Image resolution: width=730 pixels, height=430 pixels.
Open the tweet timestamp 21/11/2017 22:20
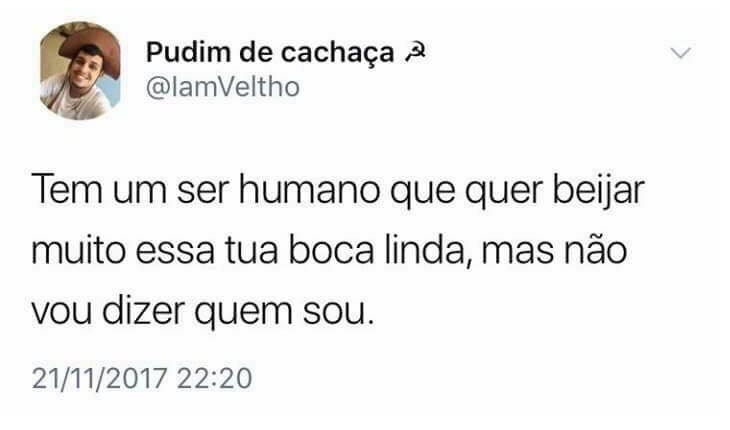[x=142, y=378]
